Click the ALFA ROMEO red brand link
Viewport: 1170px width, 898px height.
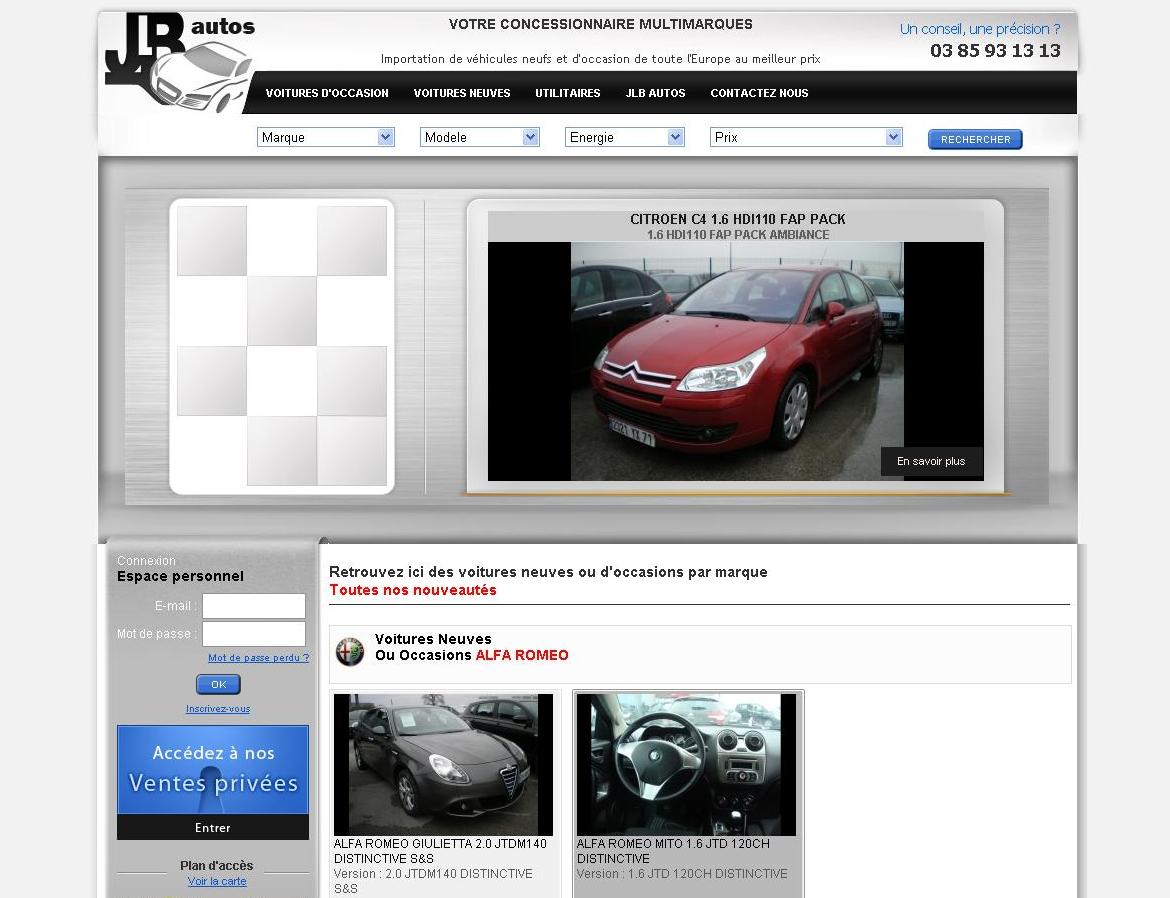pyautogui.click(x=522, y=655)
